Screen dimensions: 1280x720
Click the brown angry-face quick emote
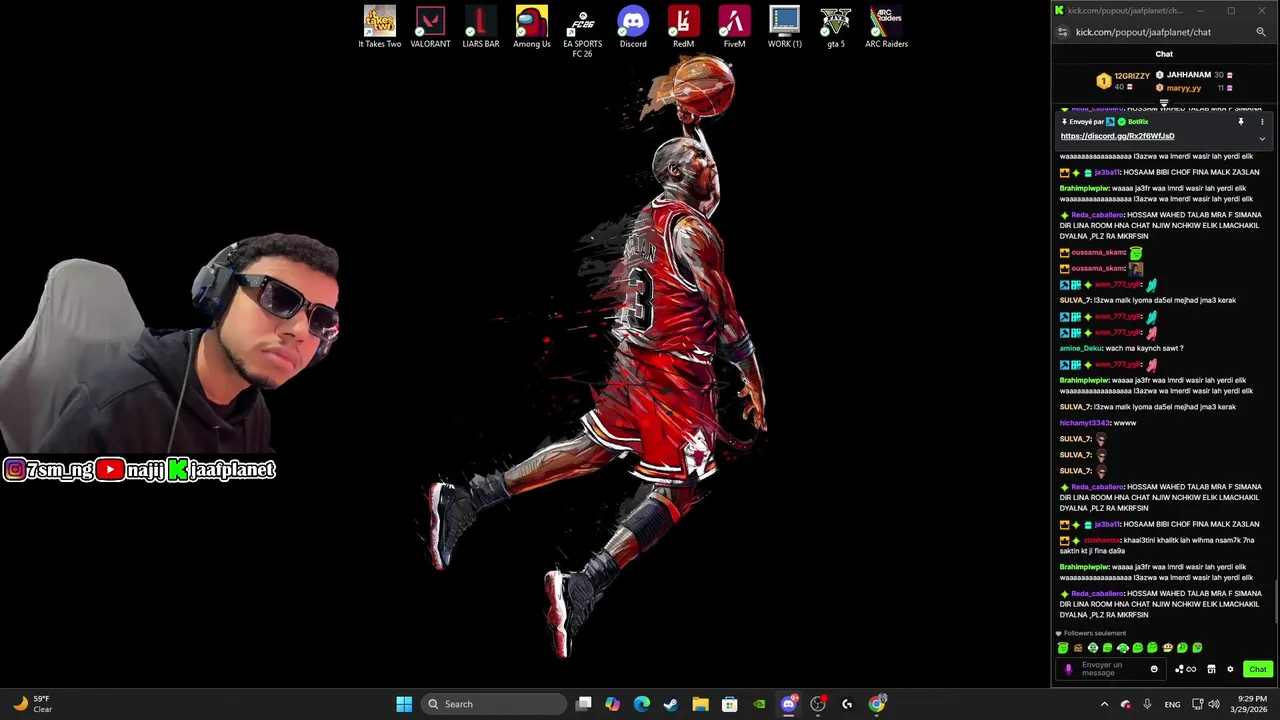pyautogui.click(x=1078, y=648)
